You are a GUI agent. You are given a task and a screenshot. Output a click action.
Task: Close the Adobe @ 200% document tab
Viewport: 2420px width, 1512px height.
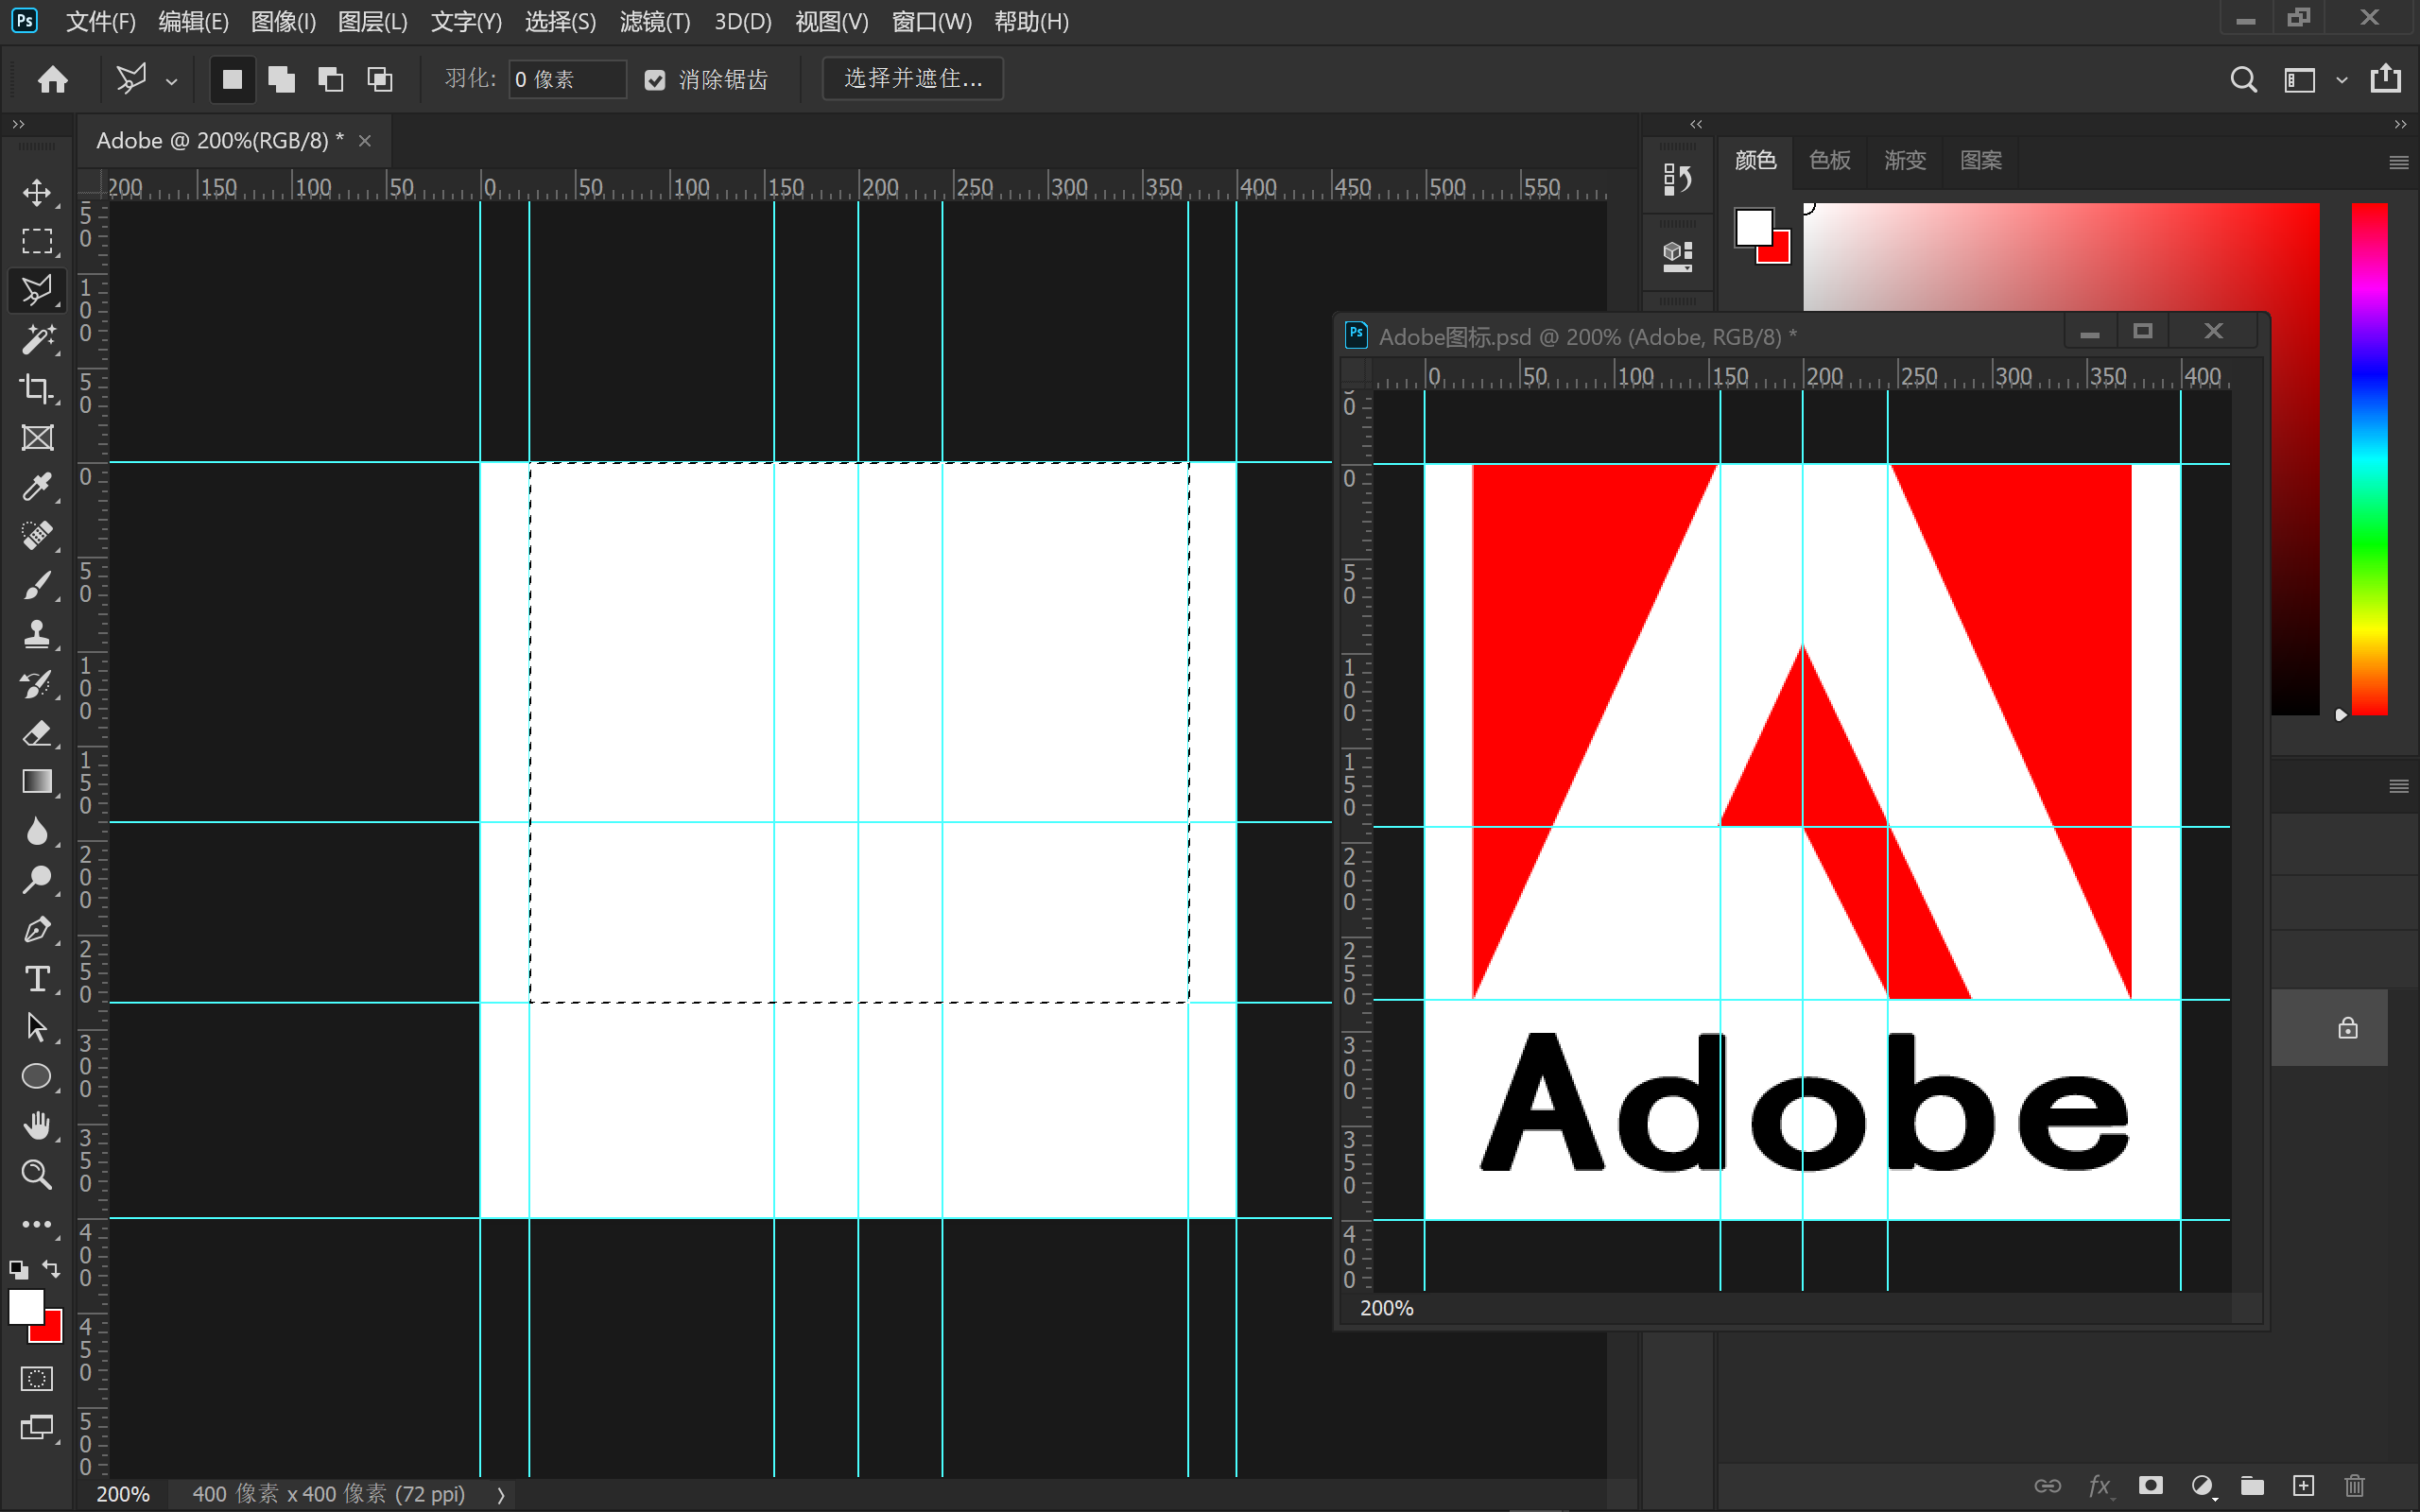click(365, 141)
